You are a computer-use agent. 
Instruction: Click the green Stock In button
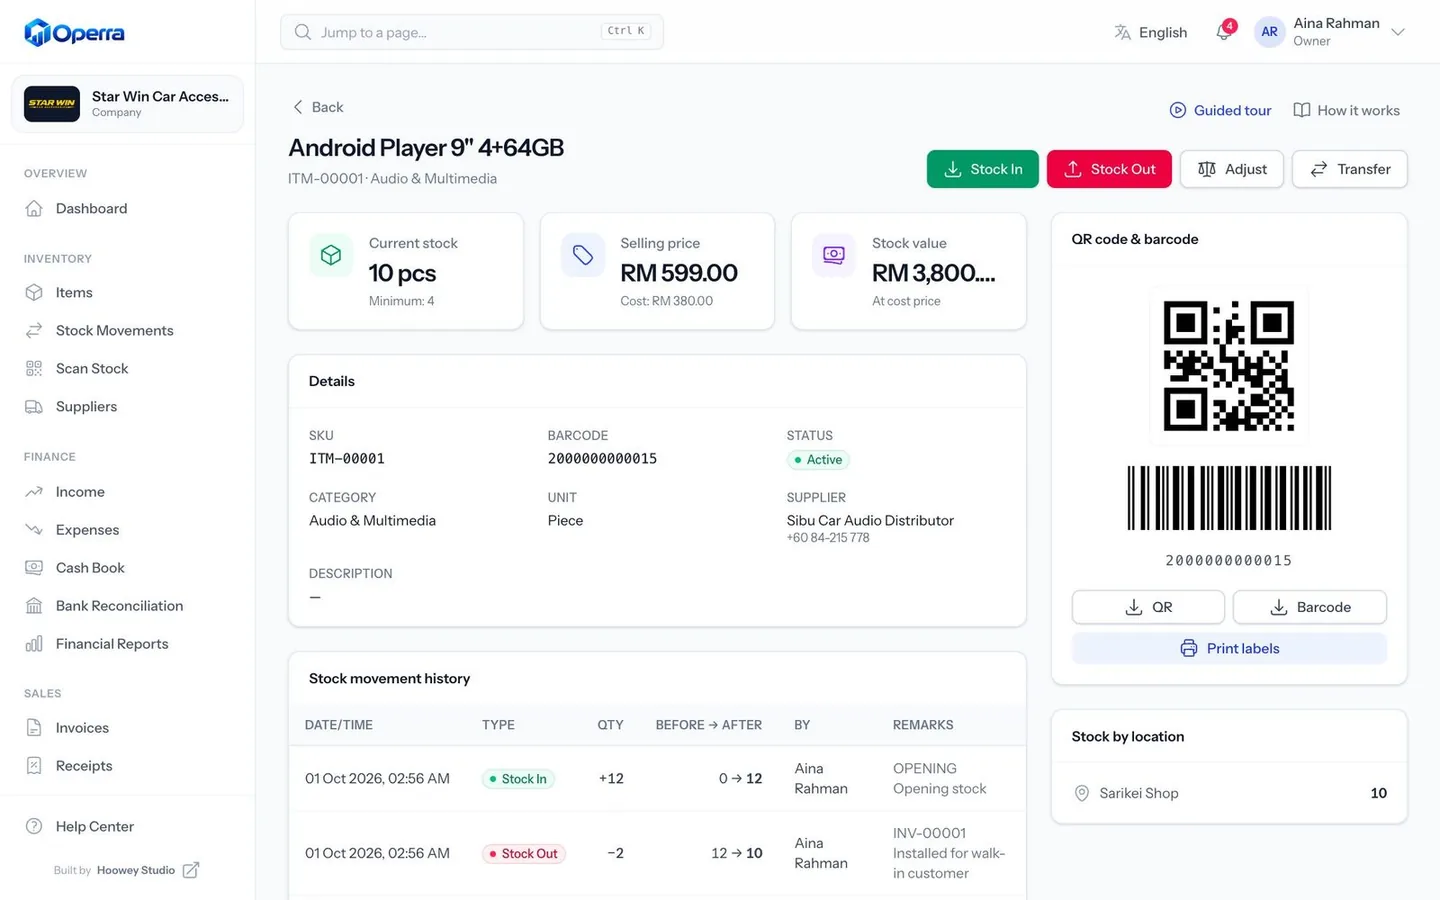tap(982, 169)
